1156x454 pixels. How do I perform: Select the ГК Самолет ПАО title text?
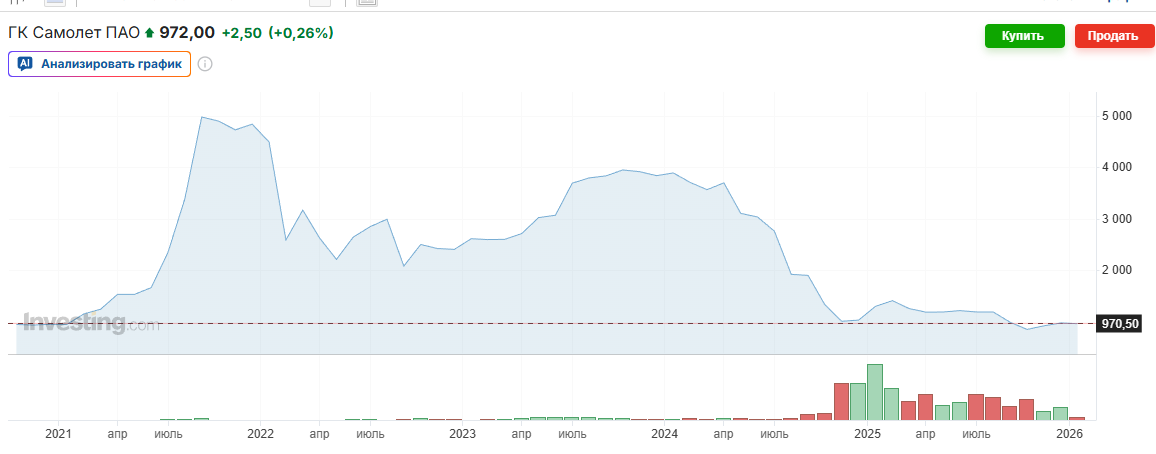(x=74, y=32)
